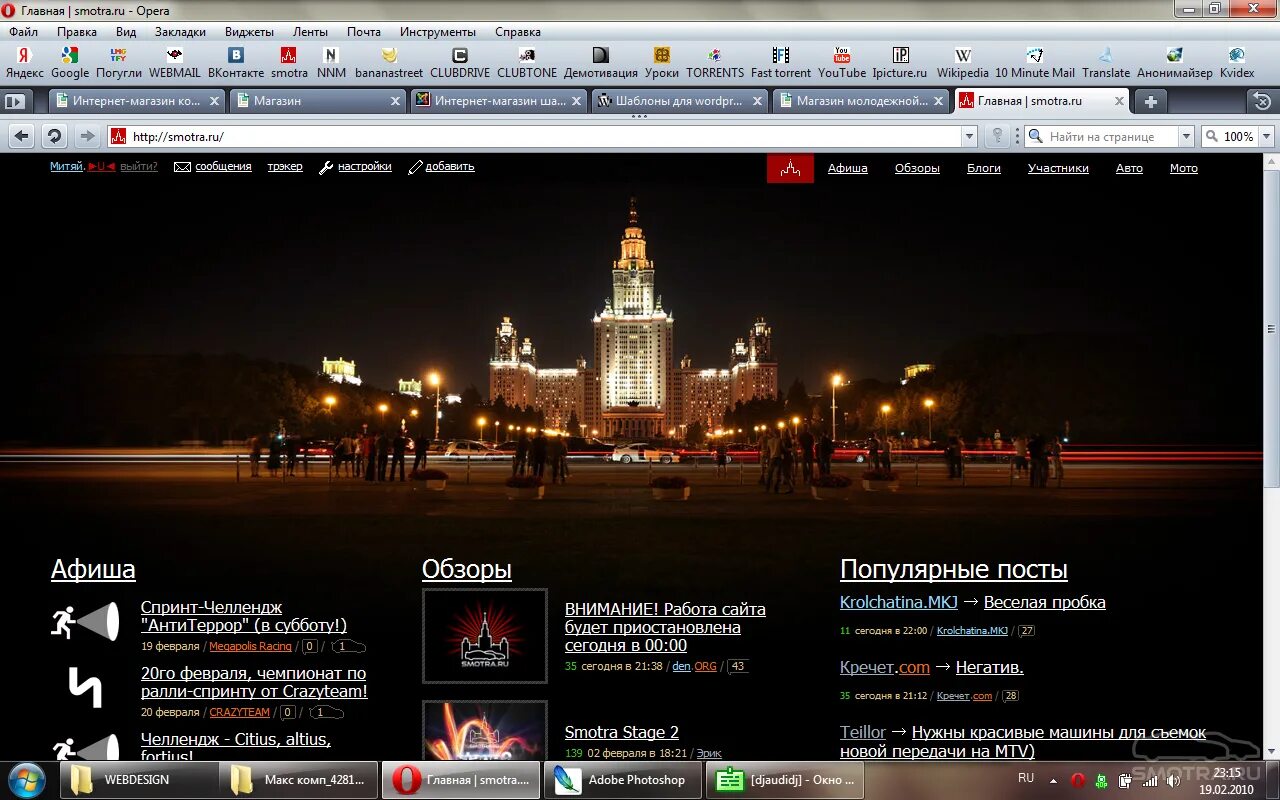Image resolution: width=1280 pixels, height=800 pixels.
Task: Open the CLUBDRIVE bookmark icon
Action: [460, 55]
